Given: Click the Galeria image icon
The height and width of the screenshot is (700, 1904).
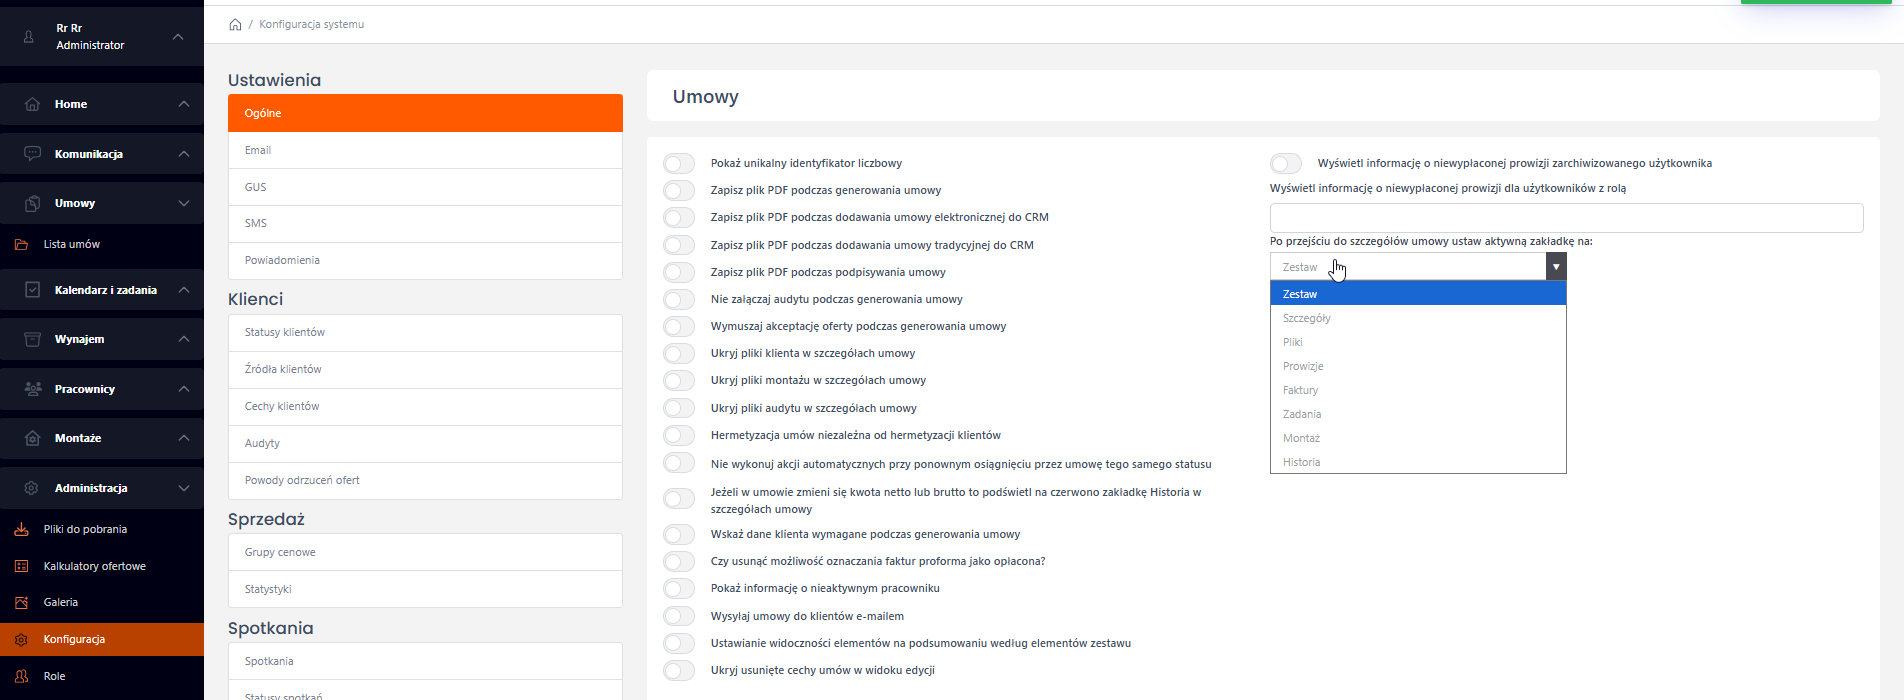Looking at the screenshot, I should click(x=21, y=602).
